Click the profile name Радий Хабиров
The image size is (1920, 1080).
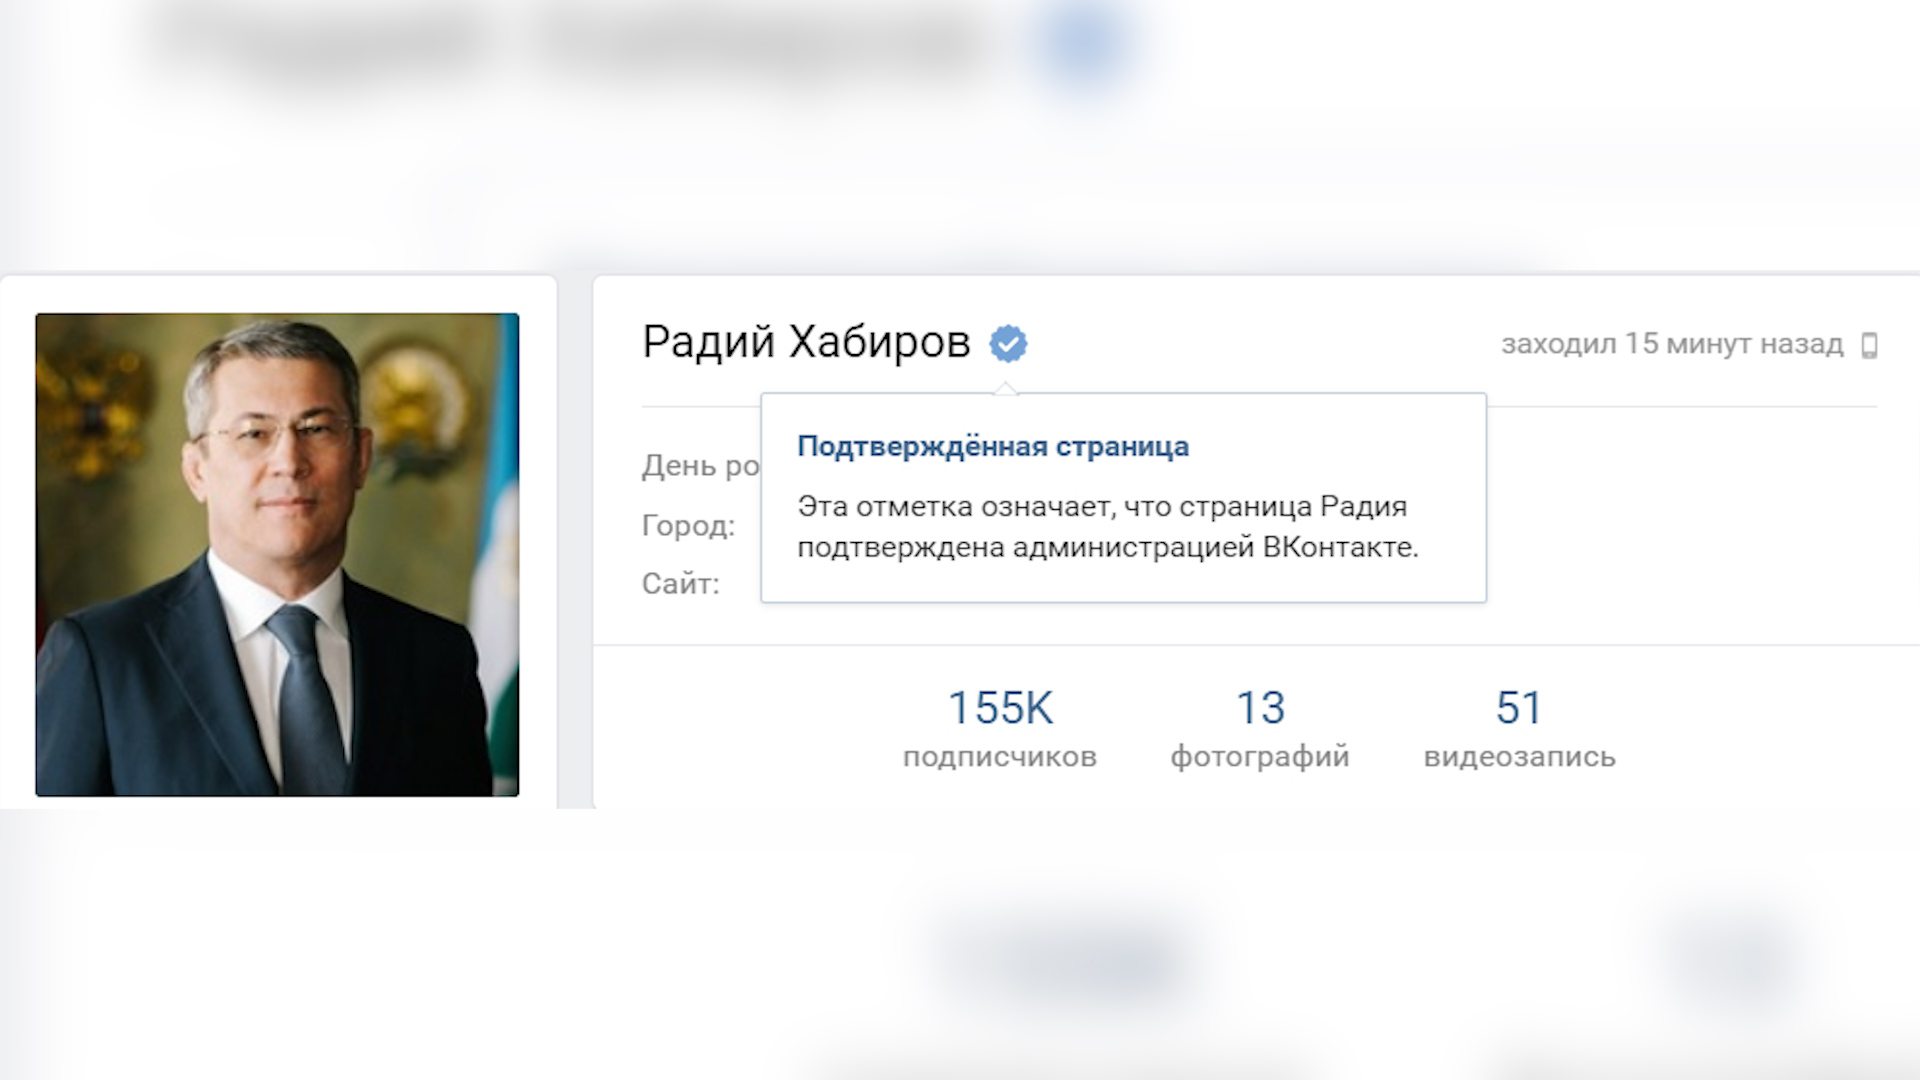(x=806, y=342)
